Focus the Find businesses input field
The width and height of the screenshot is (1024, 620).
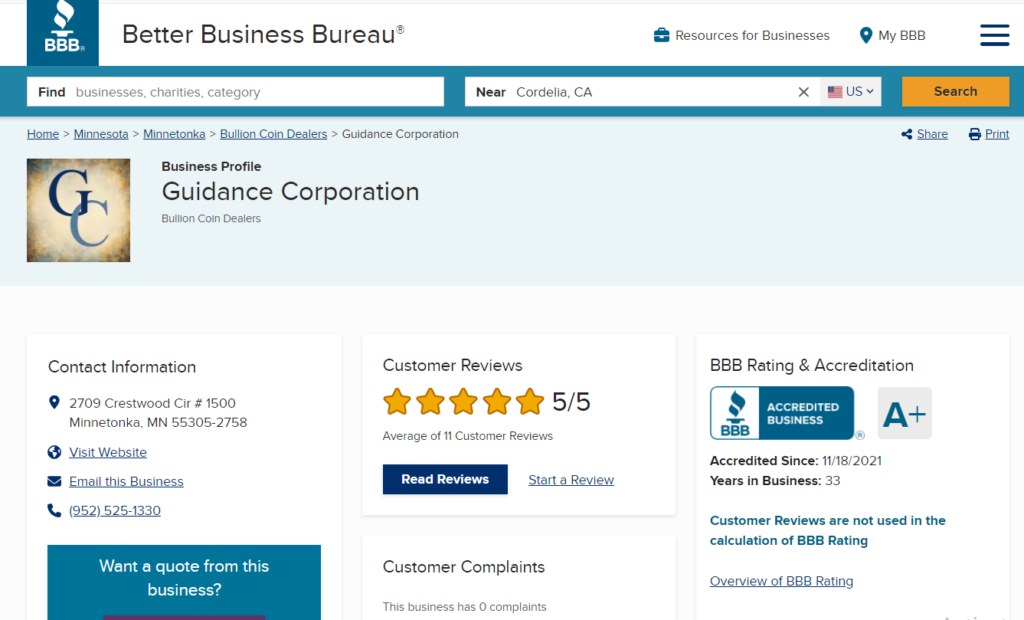pos(235,92)
